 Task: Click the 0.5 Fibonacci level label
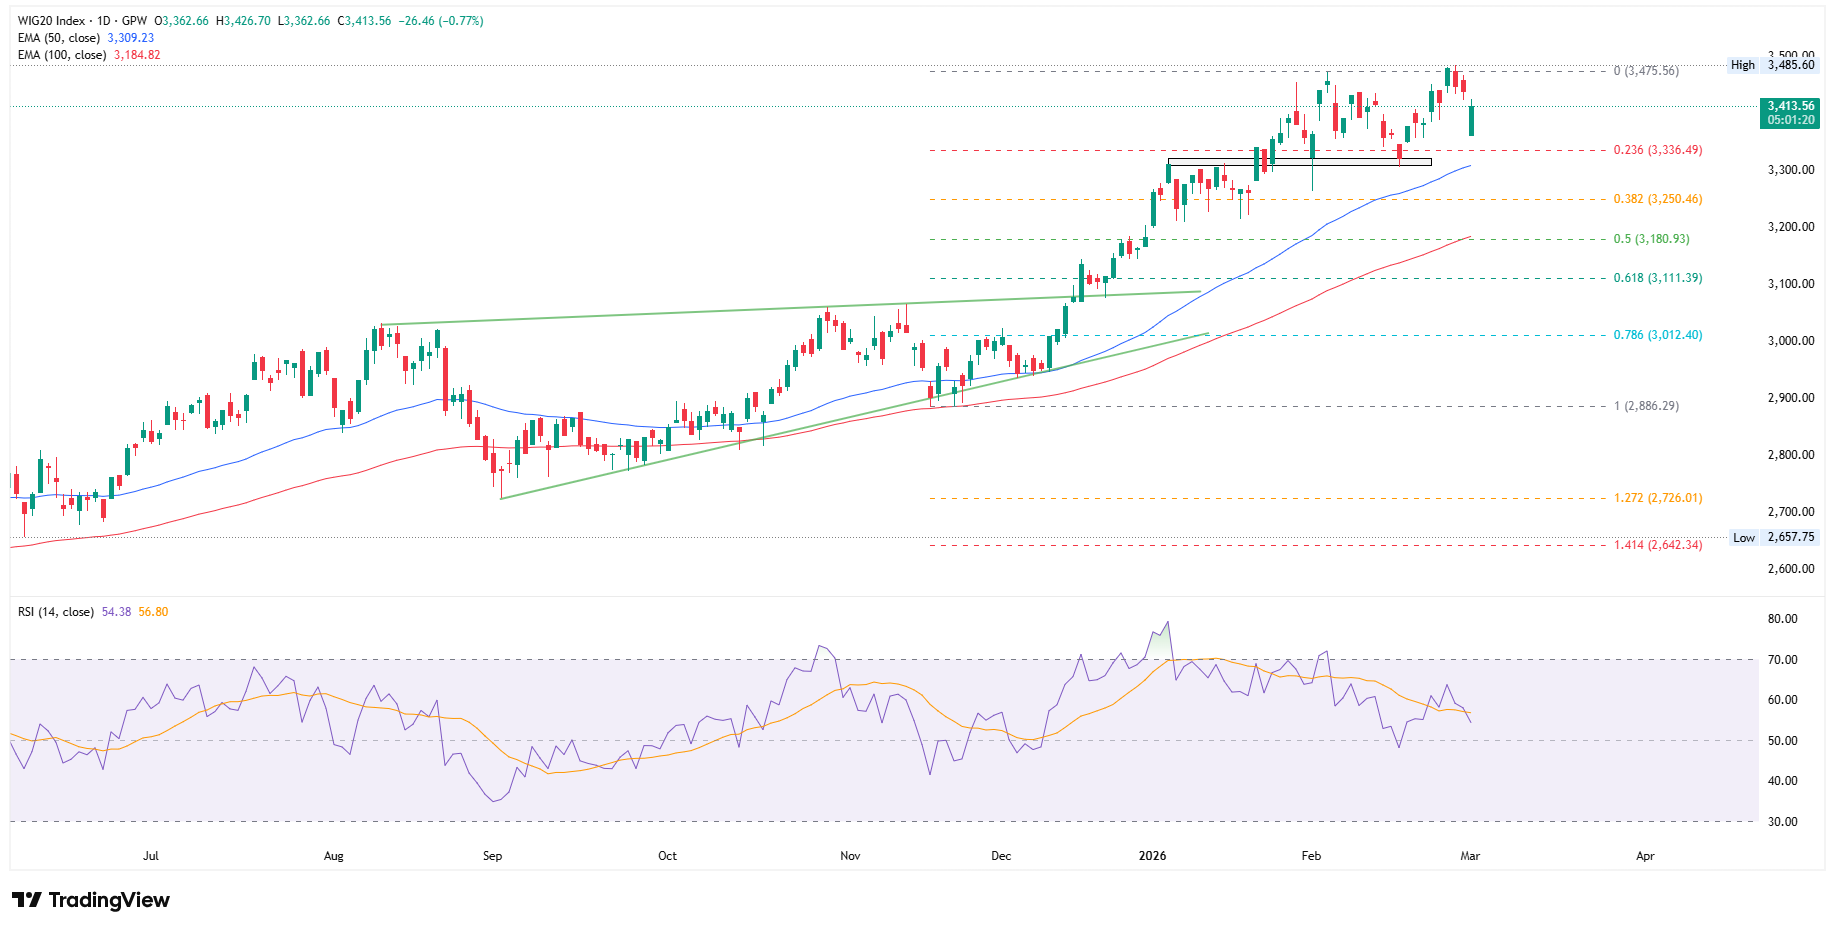[1651, 239]
